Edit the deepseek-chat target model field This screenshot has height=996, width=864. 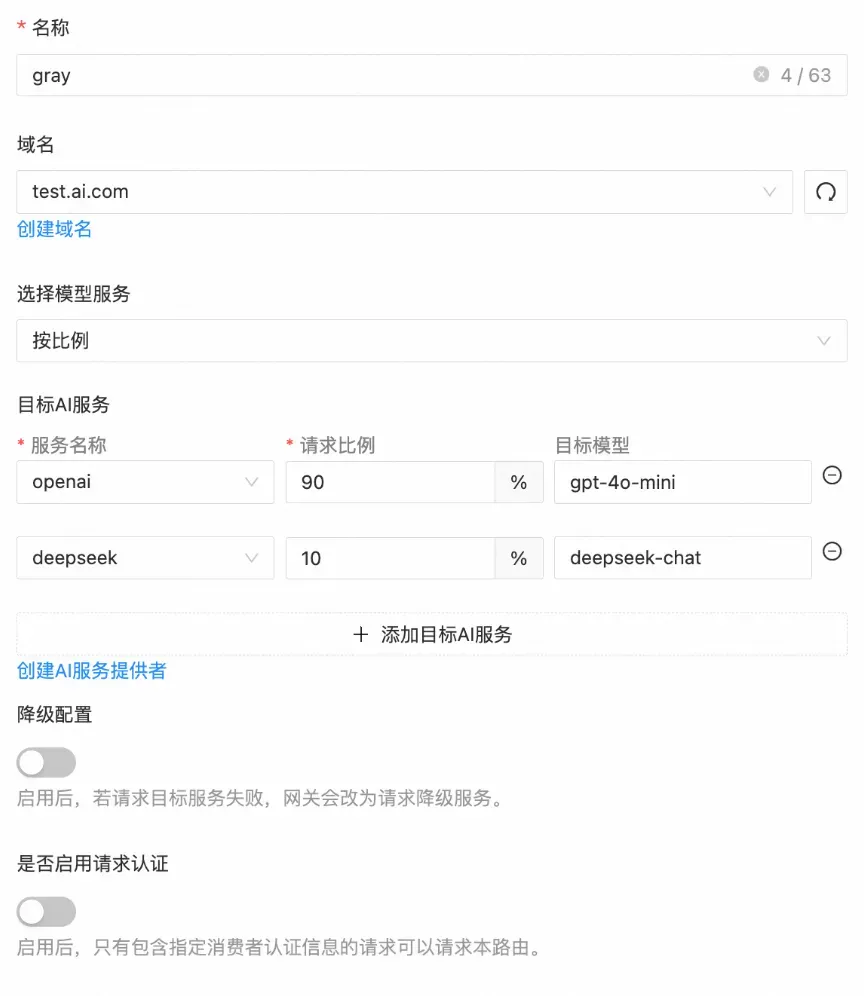[682, 558]
